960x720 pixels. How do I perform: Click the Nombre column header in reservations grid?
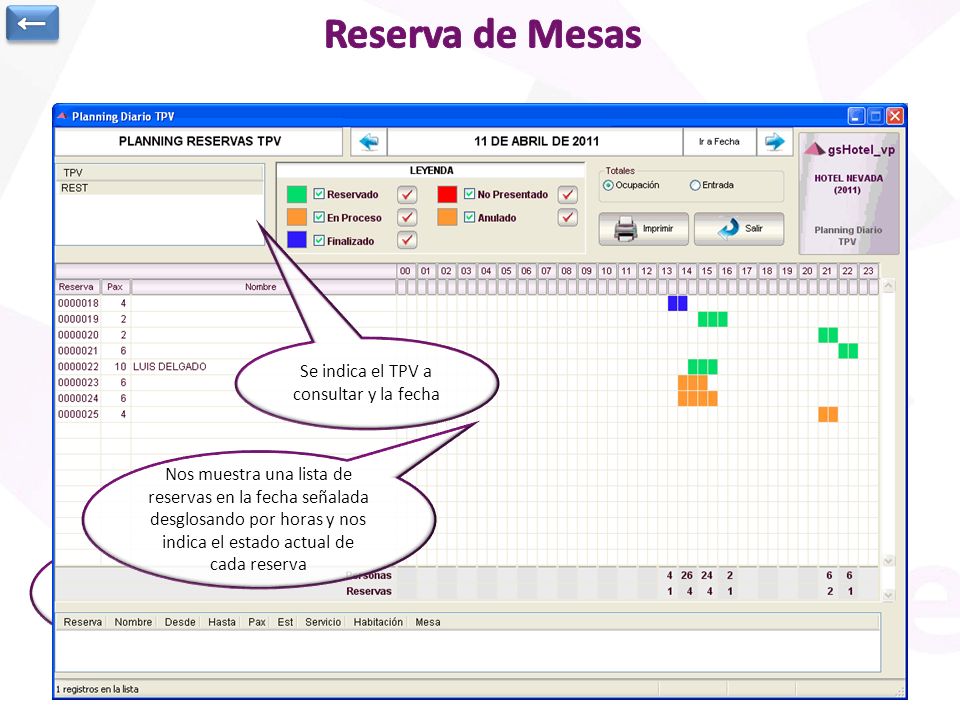click(x=263, y=287)
